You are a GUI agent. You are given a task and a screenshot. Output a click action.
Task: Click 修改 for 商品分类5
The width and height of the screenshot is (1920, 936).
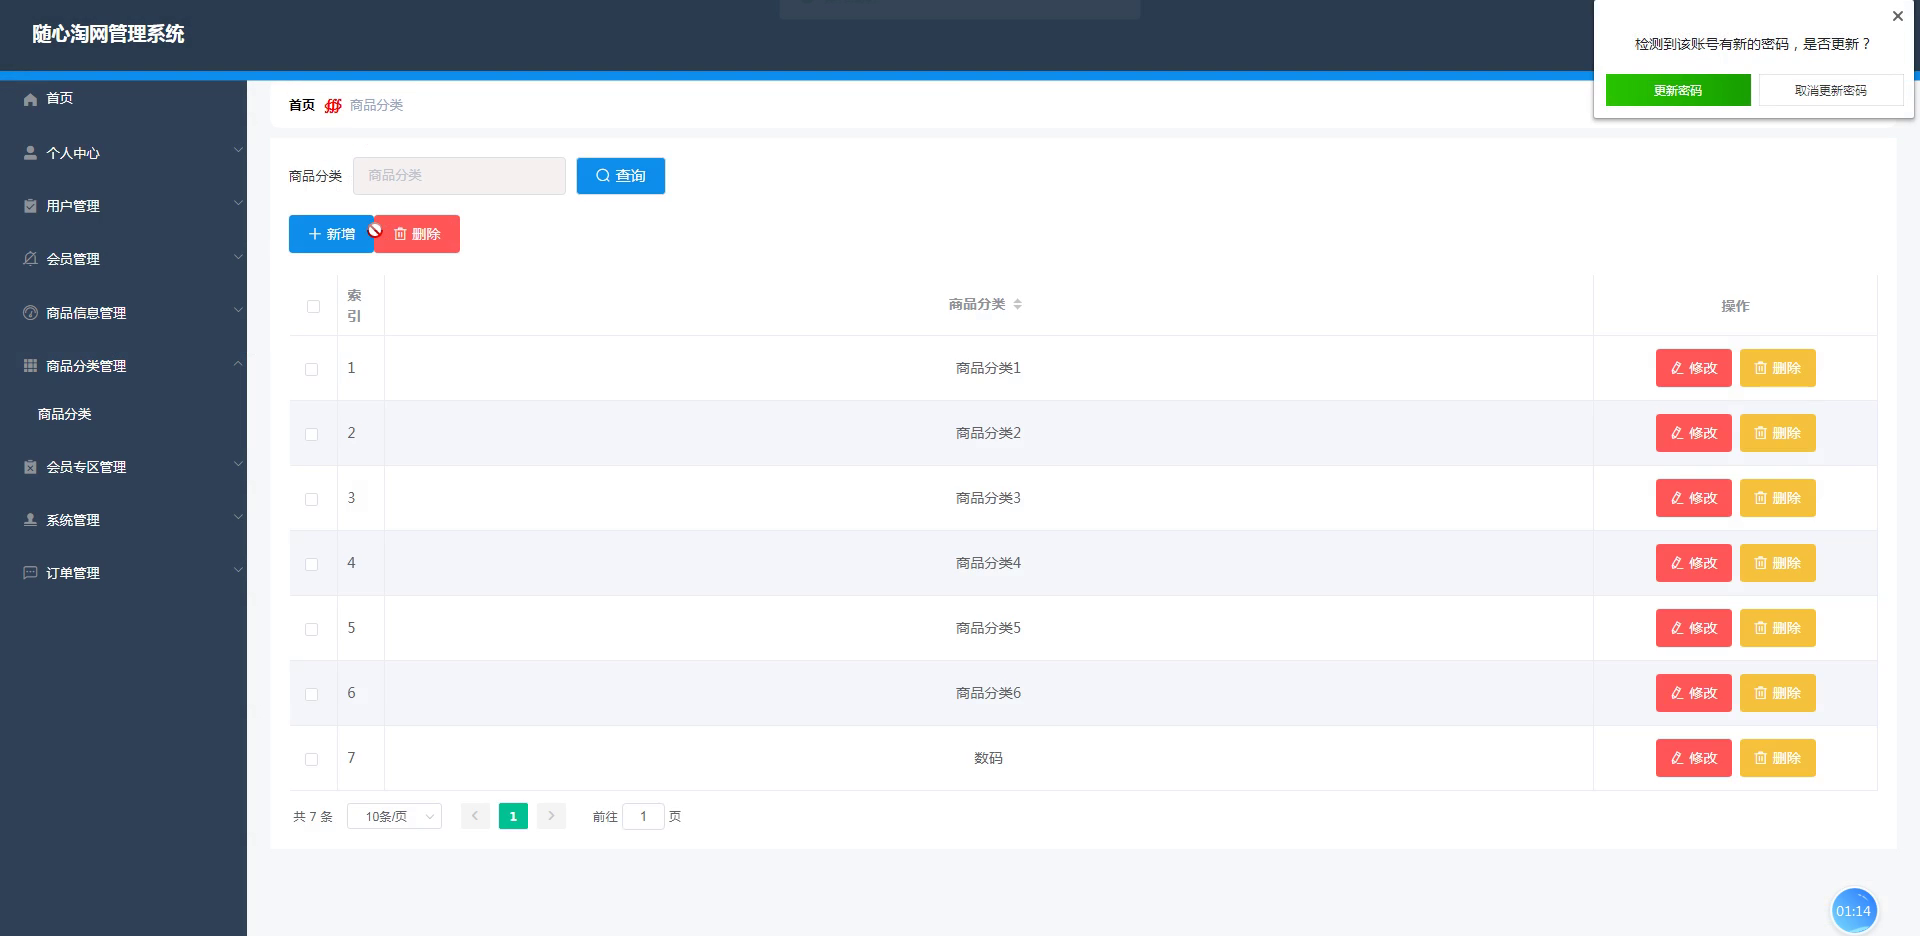pyautogui.click(x=1693, y=628)
